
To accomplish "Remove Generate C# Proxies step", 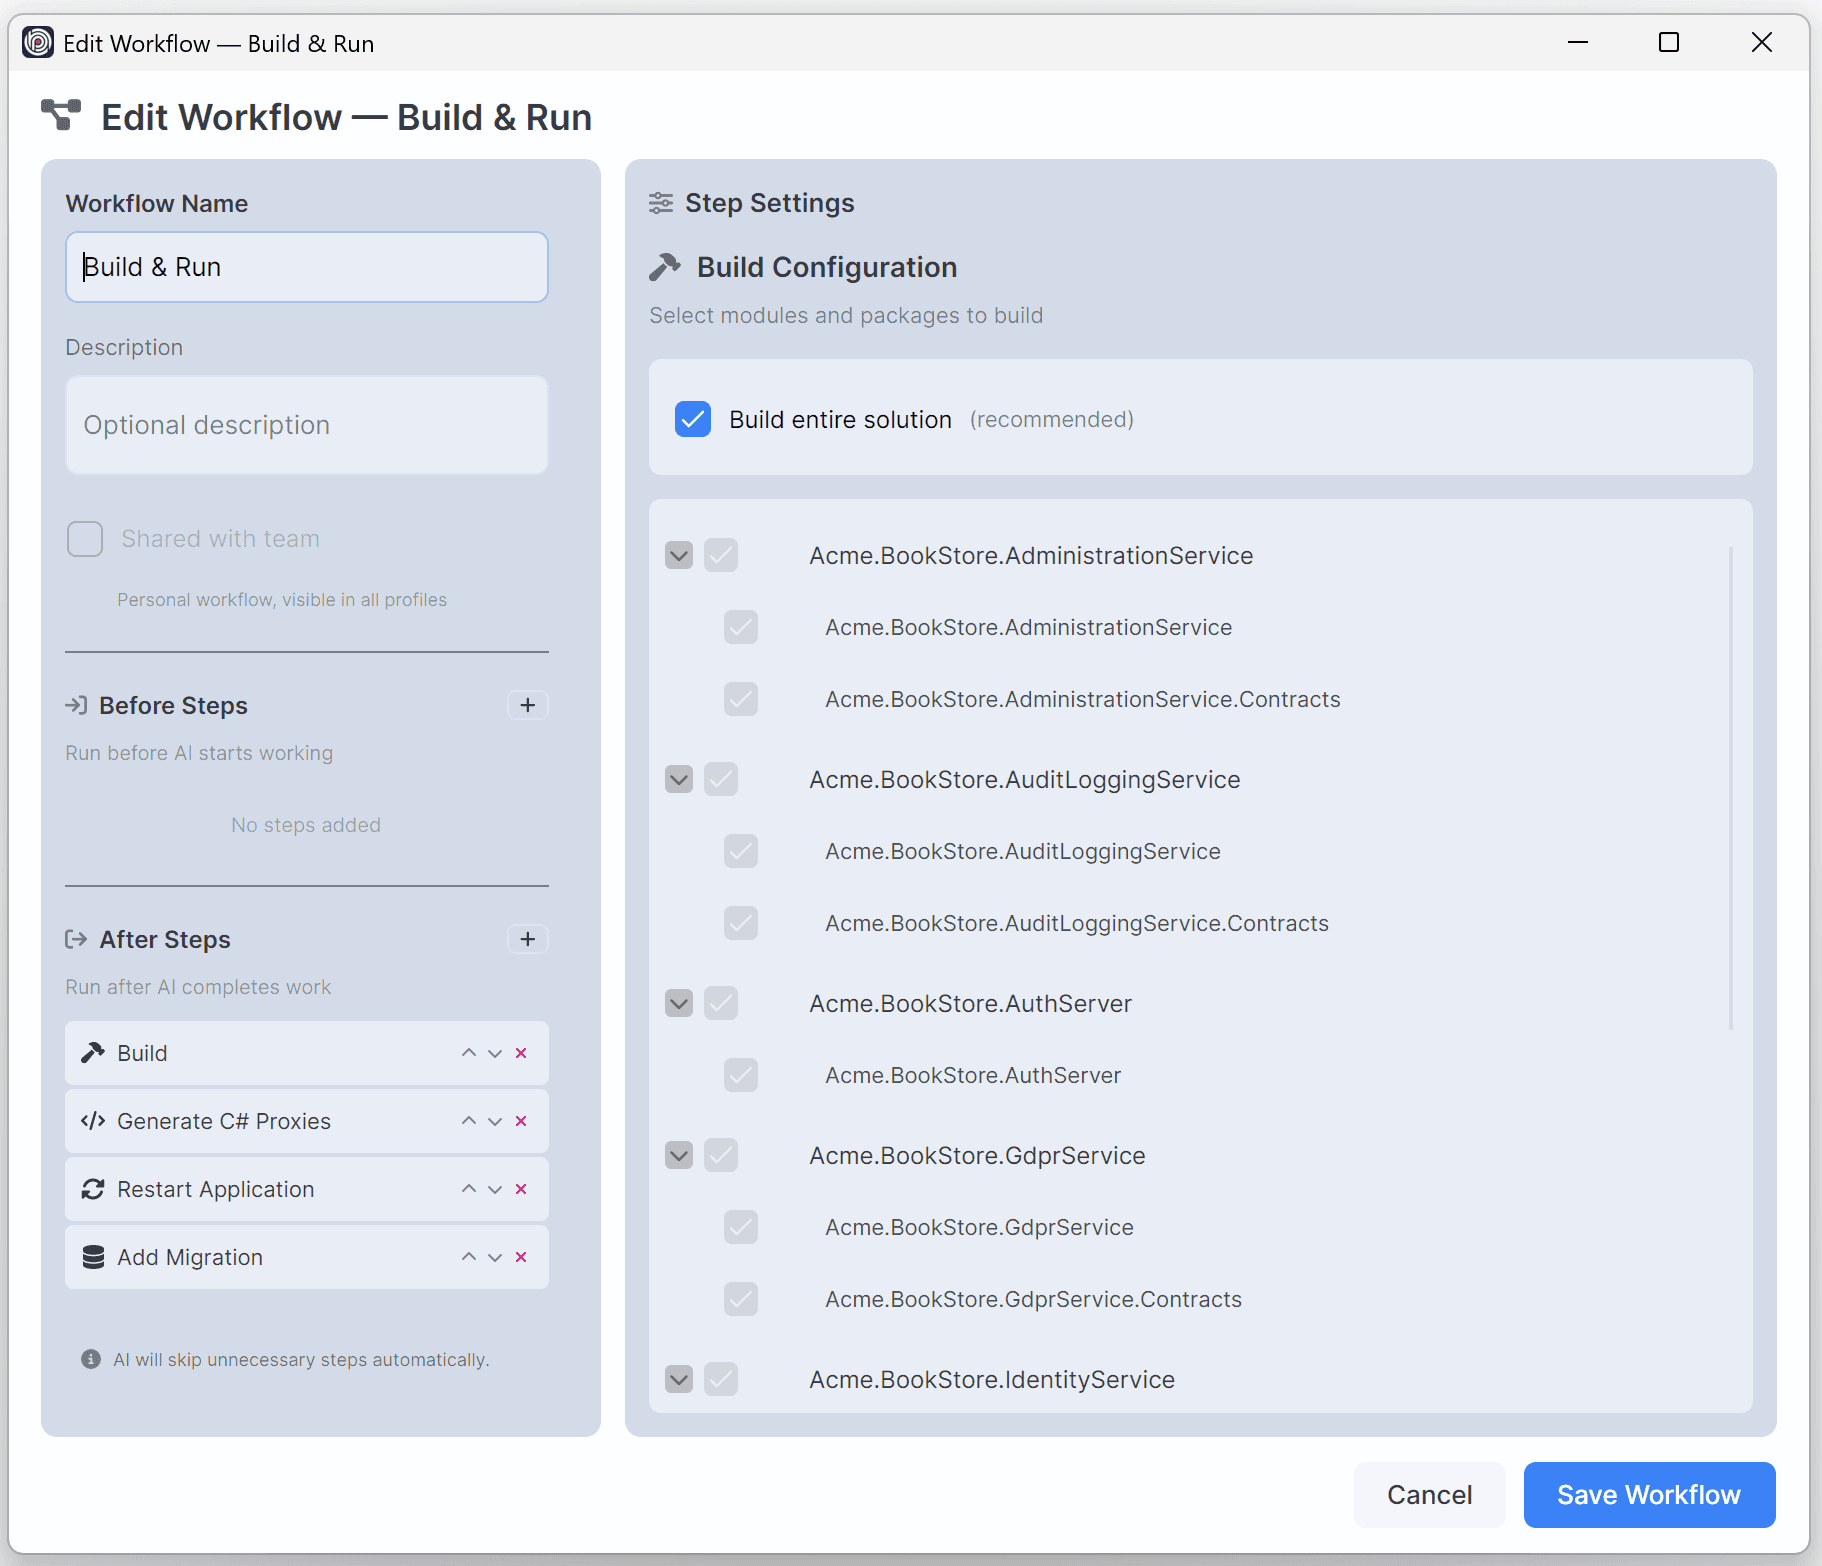I will [x=521, y=1121].
